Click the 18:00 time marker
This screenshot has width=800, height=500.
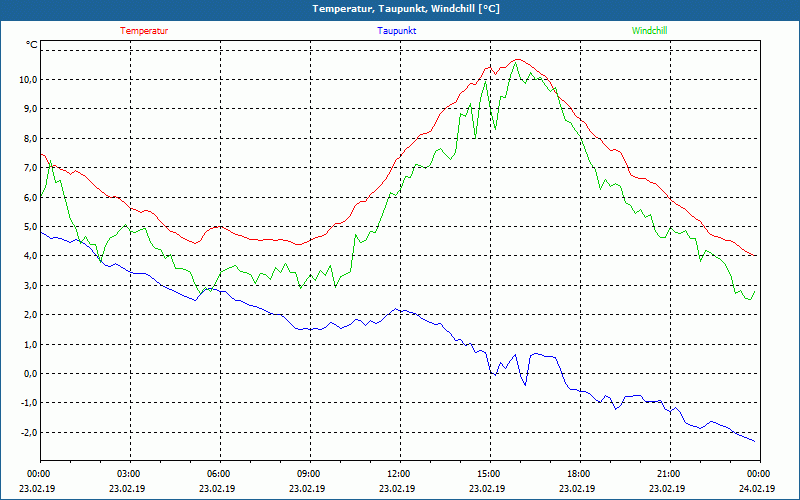[x=579, y=474]
